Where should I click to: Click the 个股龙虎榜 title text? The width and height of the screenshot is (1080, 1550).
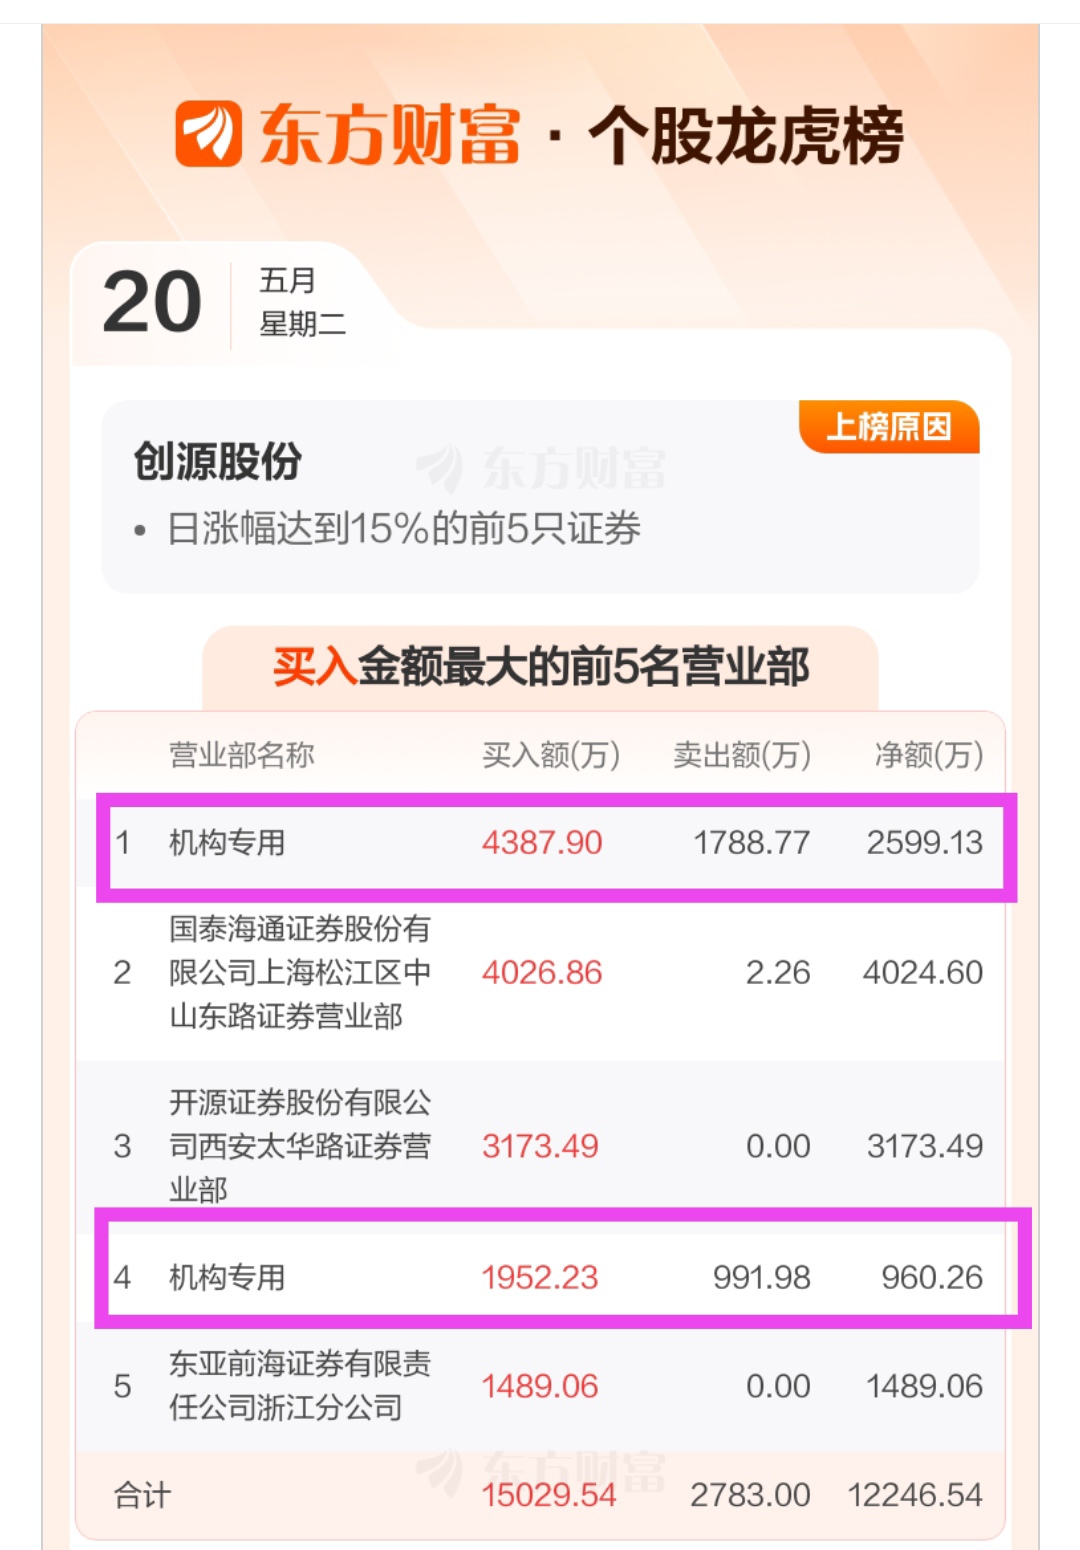tap(746, 135)
